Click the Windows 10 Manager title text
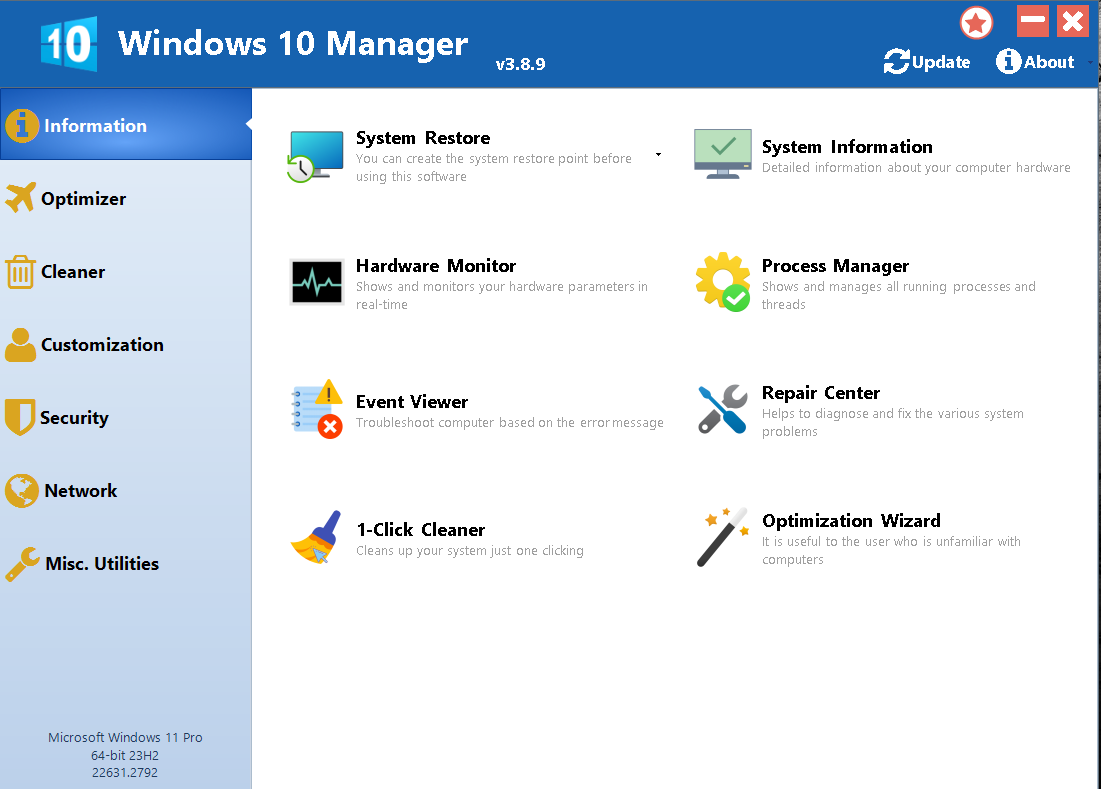1101x789 pixels. coord(293,44)
